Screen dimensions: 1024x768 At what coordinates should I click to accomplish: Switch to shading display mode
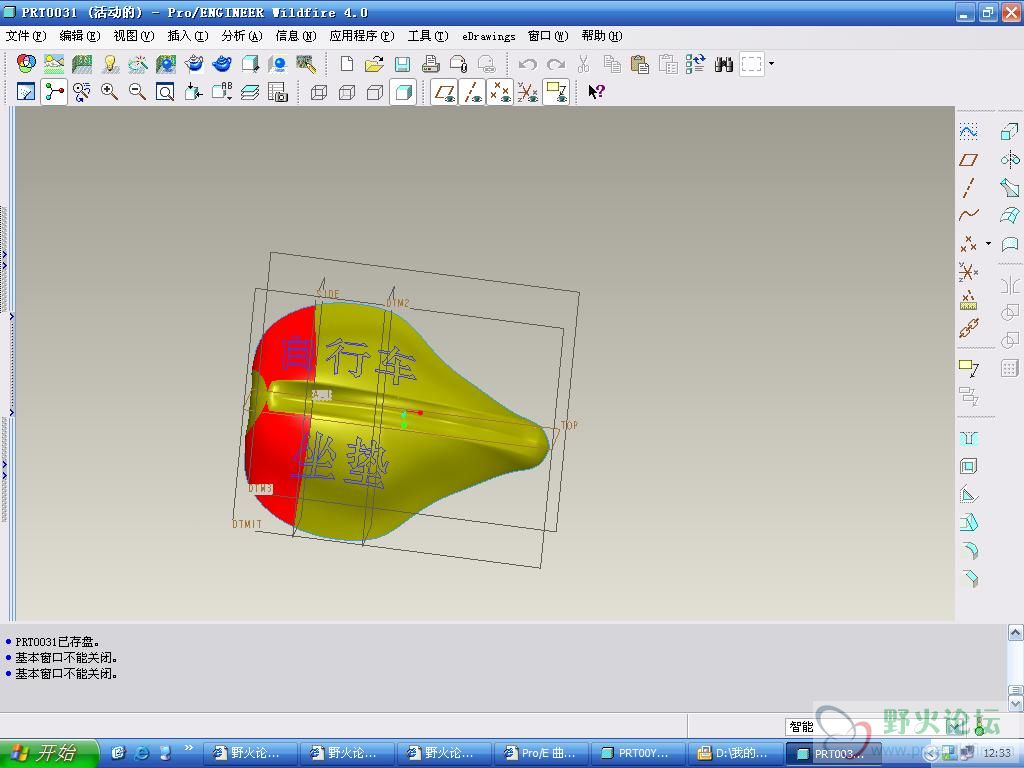coord(403,92)
